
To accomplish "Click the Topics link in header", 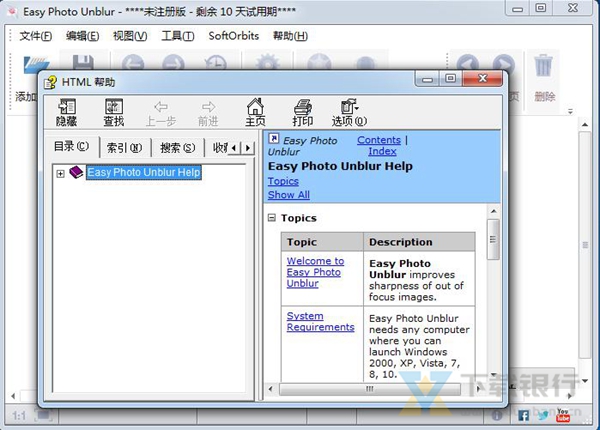I will click(x=283, y=181).
